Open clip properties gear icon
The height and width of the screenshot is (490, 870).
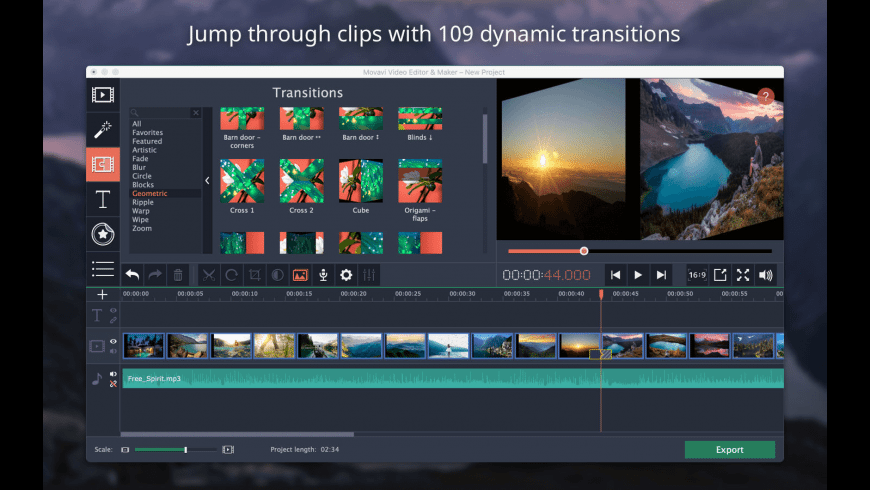pyautogui.click(x=346, y=275)
